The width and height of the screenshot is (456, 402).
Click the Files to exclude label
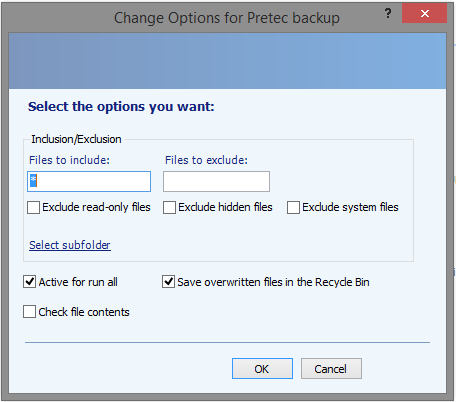tap(206, 160)
